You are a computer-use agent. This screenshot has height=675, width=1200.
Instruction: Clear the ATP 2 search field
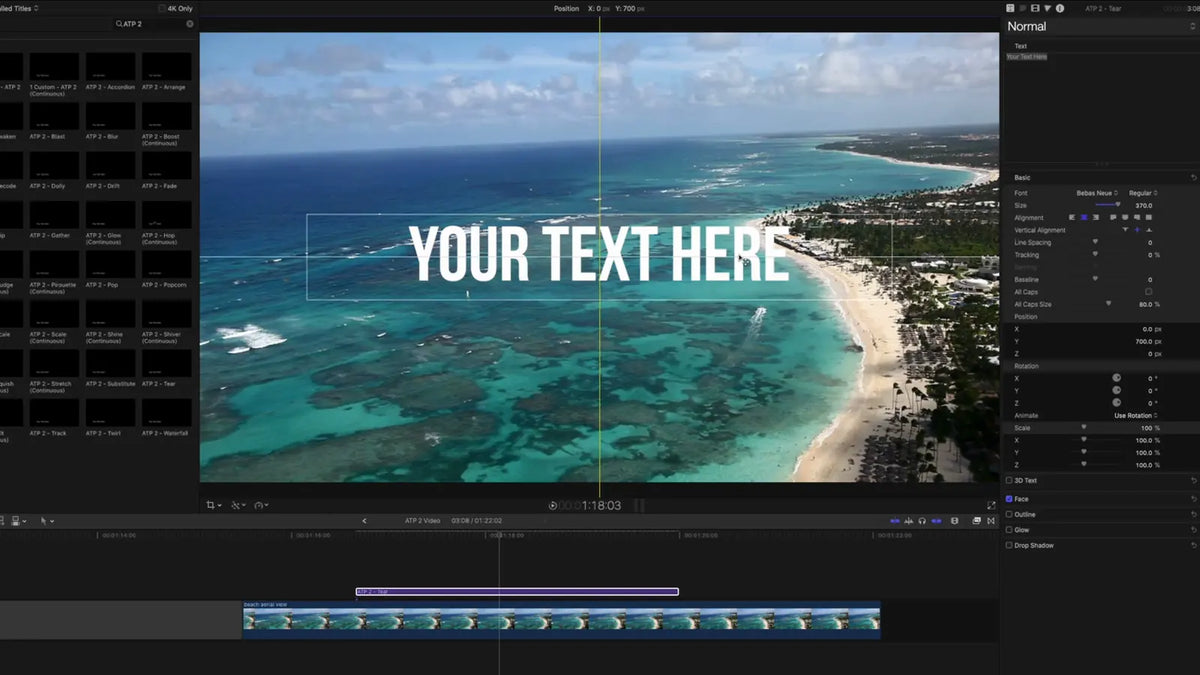[190, 23]
